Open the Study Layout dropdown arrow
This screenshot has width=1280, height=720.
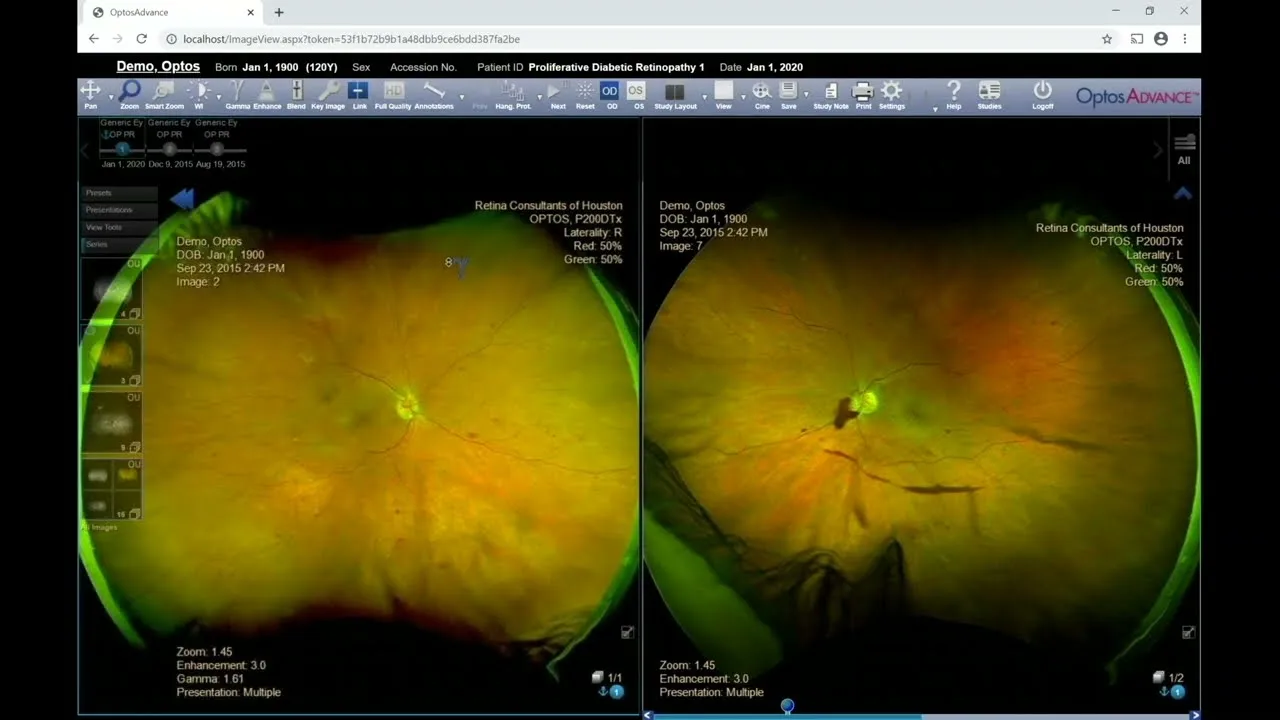[704, 98]
